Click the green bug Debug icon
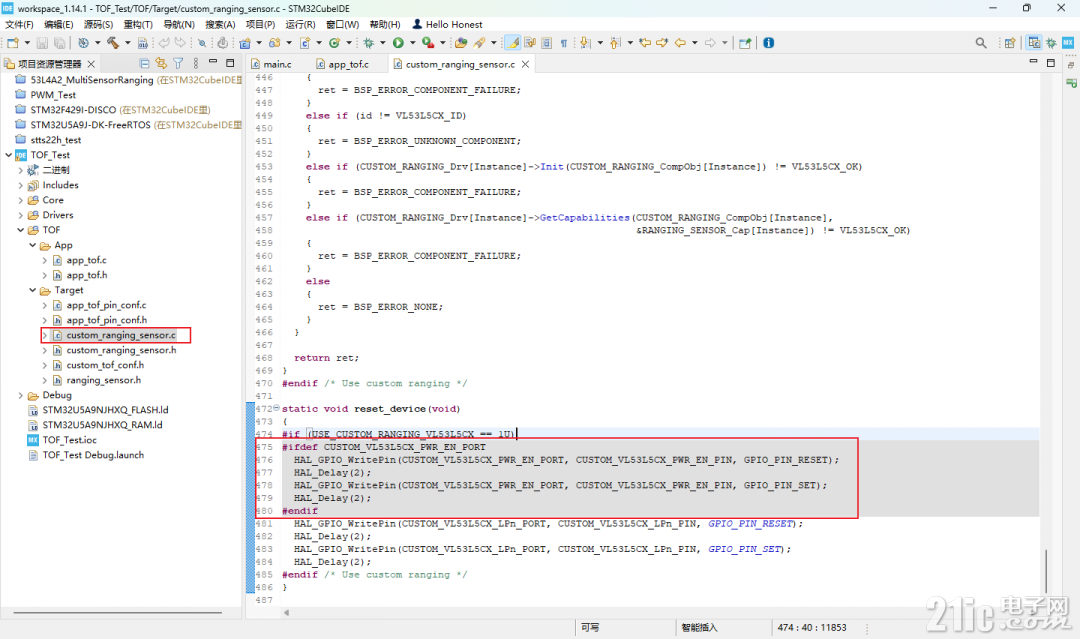1080x639 pixels. click(x=368, y=43)
